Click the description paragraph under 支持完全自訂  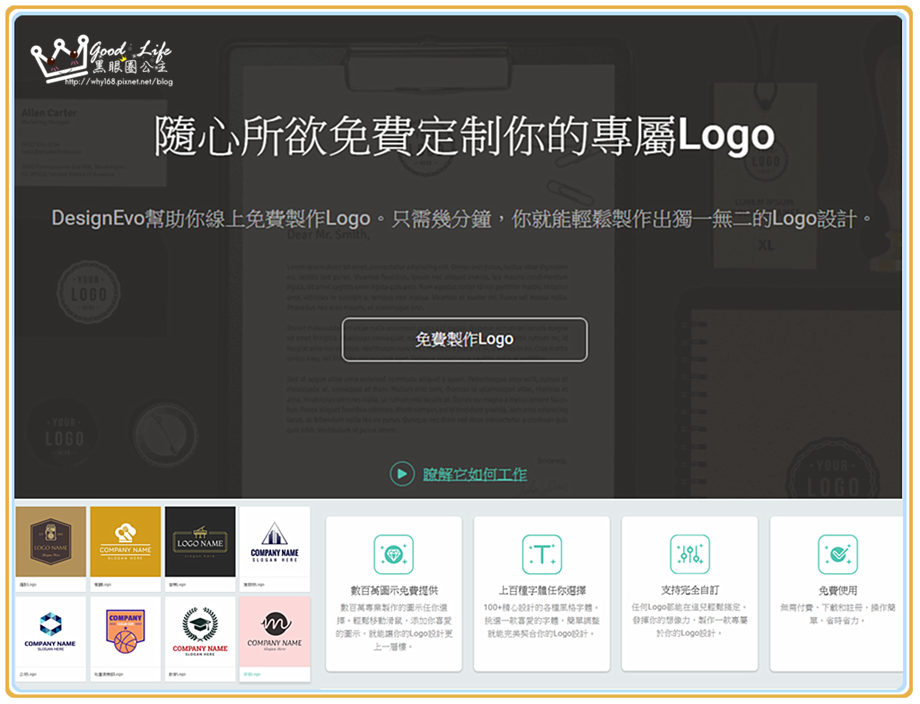pos(690,621)
